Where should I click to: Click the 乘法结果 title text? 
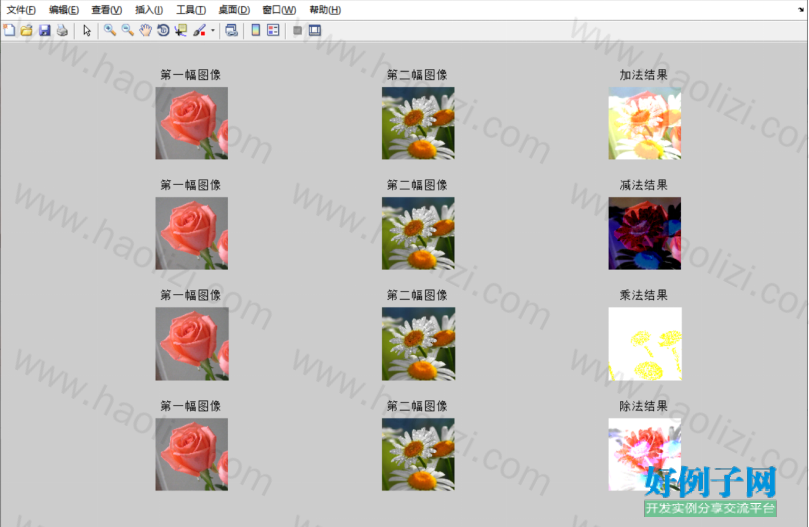point(643,295)
